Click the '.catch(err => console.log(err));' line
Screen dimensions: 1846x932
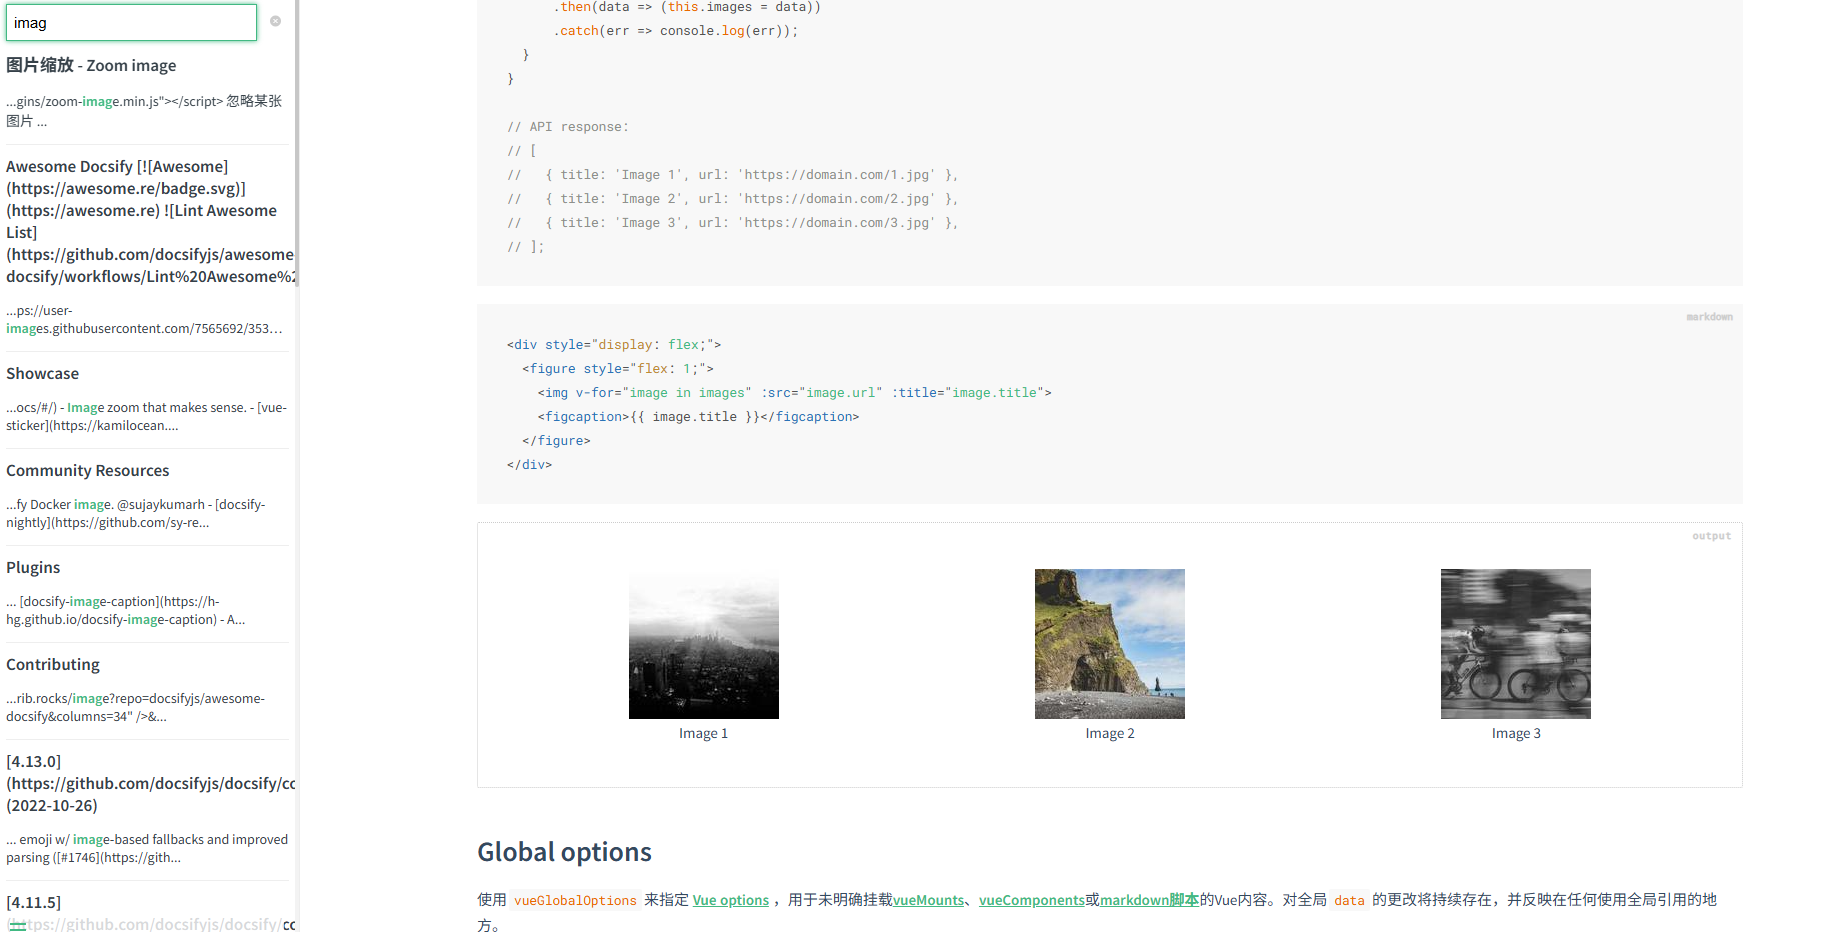tap(676, 31)
